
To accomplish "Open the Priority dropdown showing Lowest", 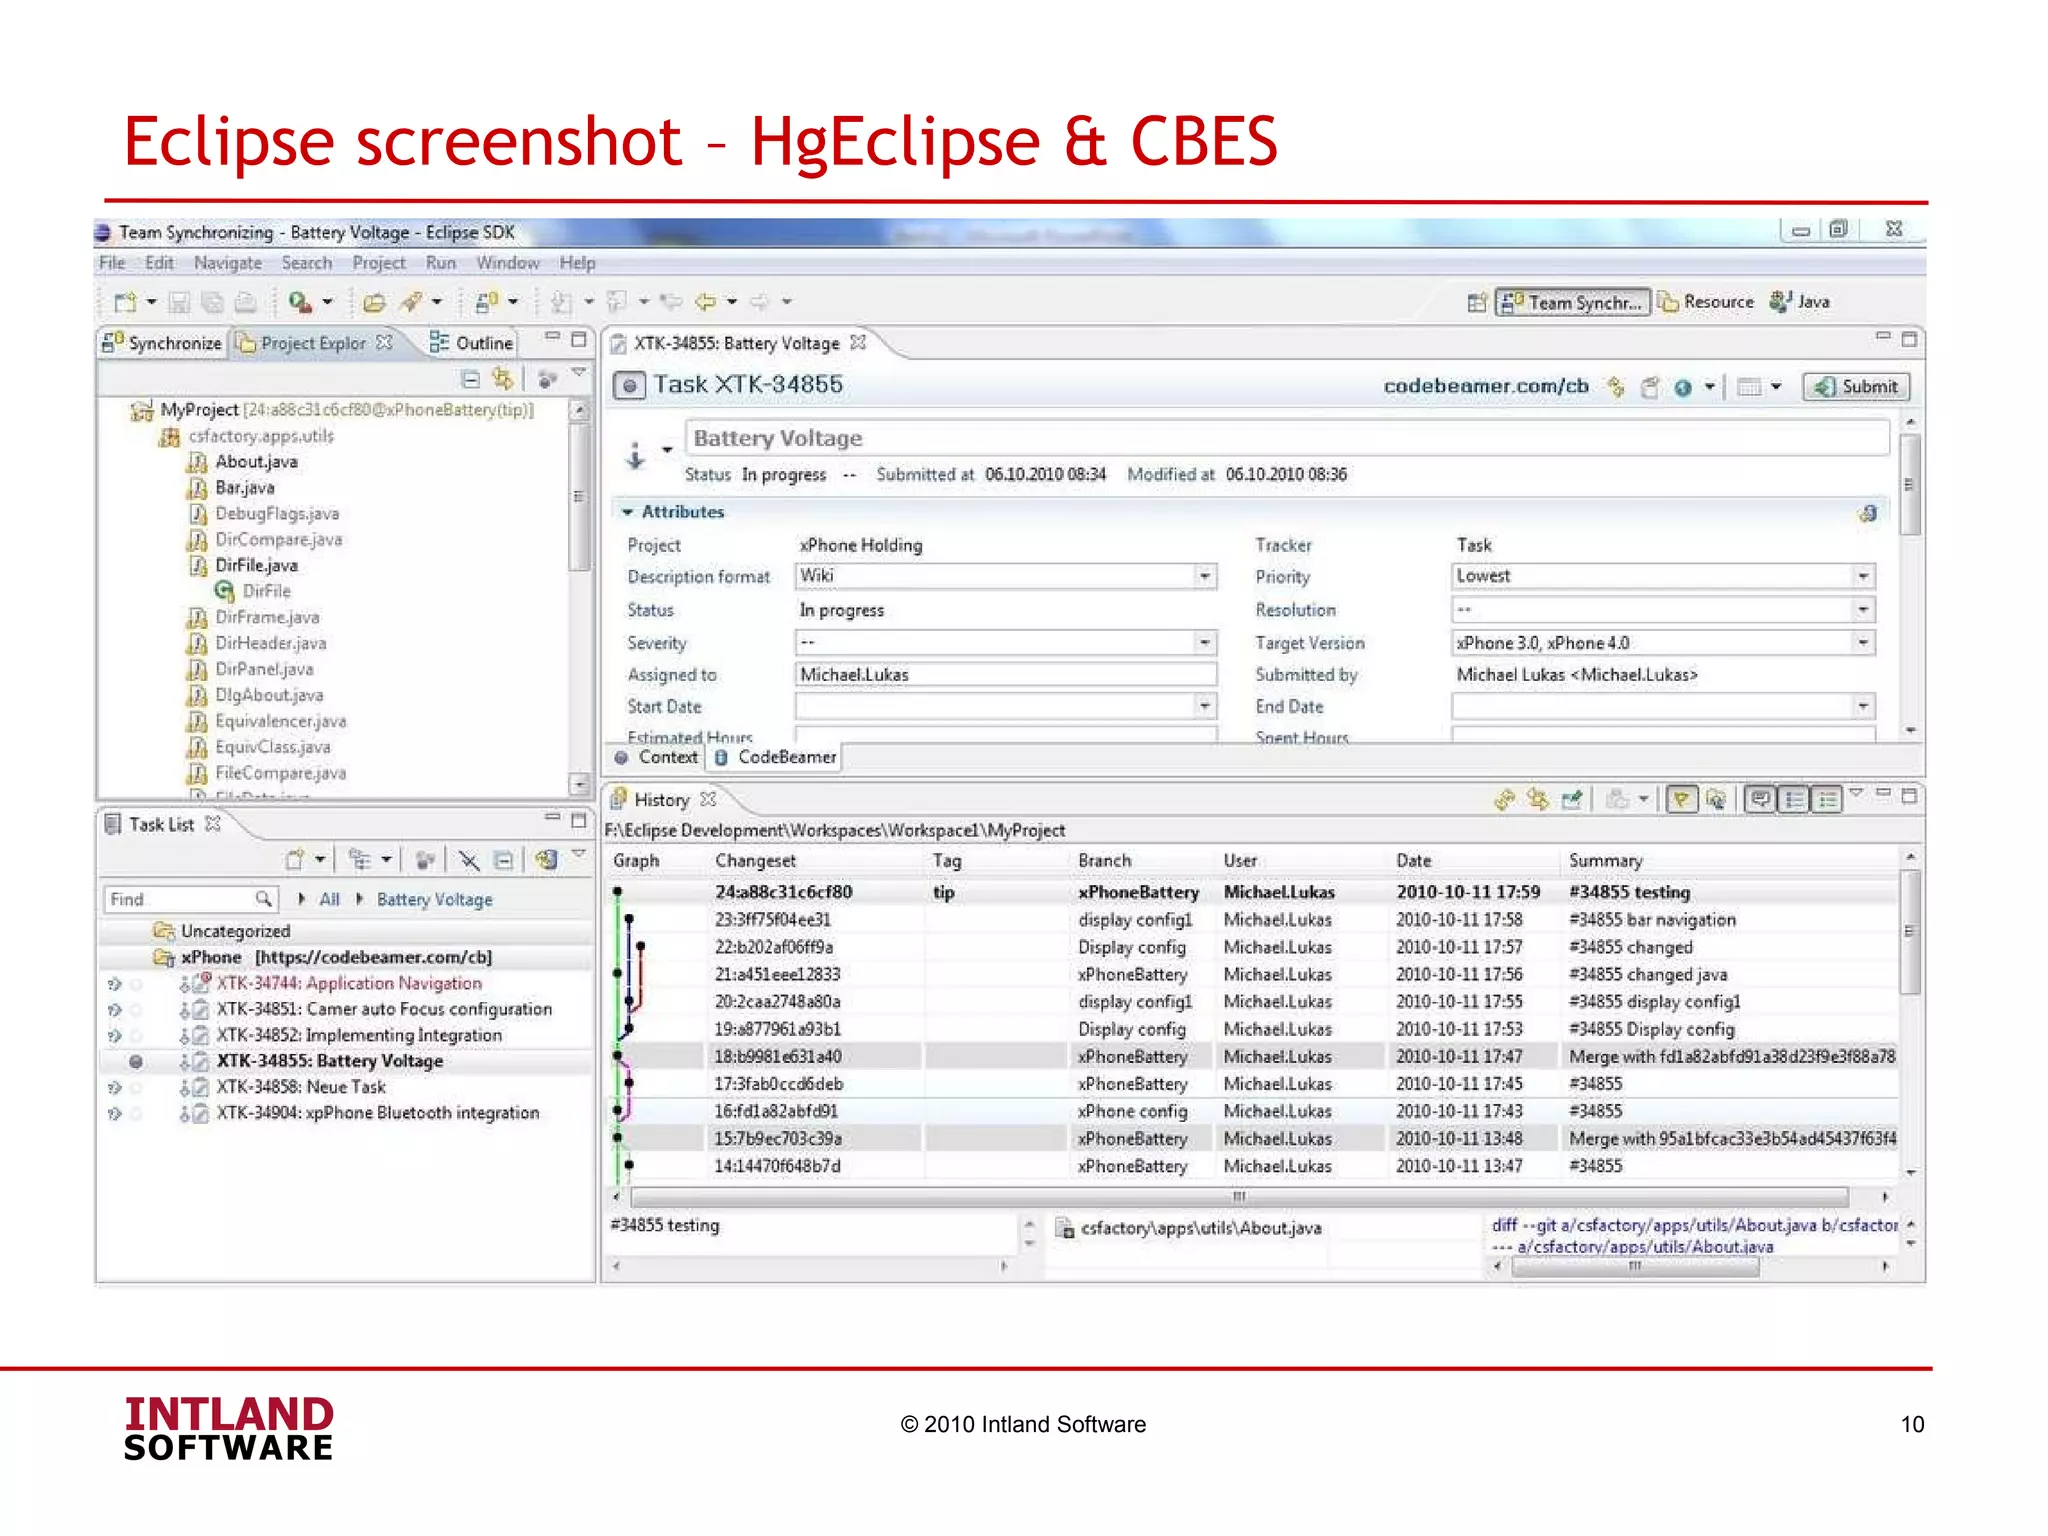I will click(1862, 576).
